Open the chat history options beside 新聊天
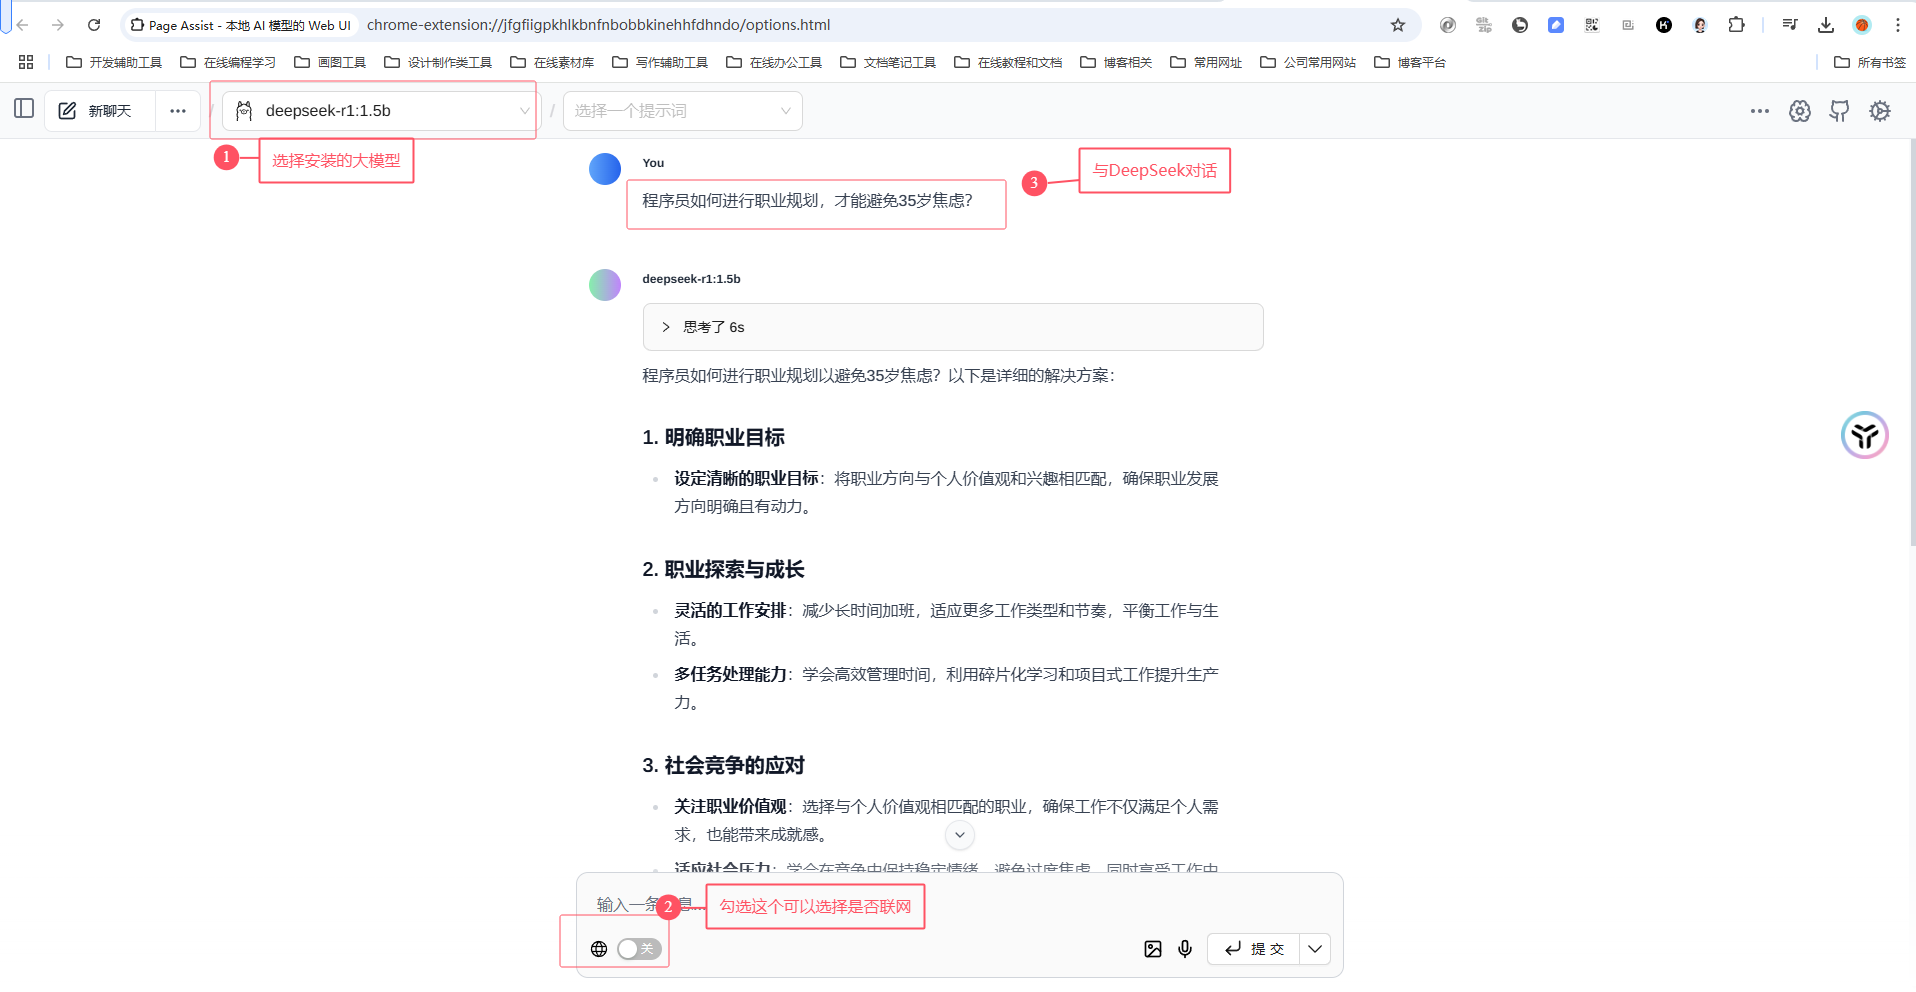1916x992 pixels. tap(178, 110)
